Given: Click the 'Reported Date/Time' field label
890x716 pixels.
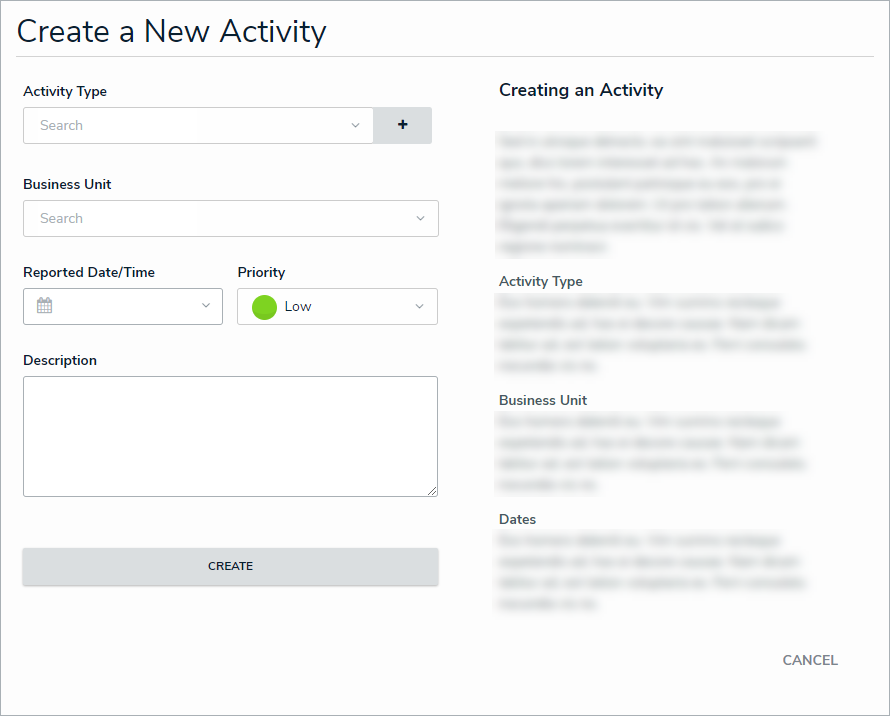Looking at the screenshot, I should pos(89,272).
